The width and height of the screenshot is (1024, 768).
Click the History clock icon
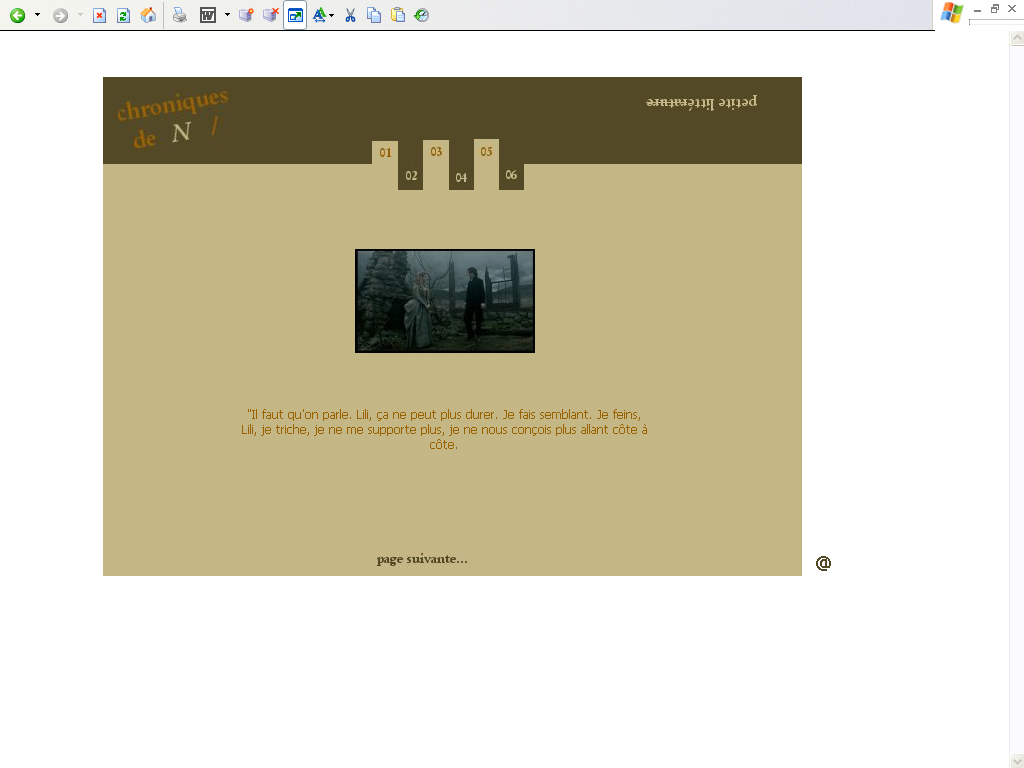422,15
